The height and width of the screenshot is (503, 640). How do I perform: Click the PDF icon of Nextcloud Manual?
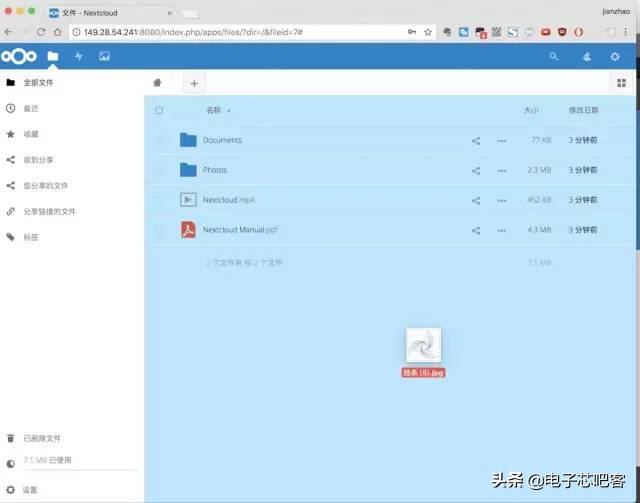coord(188,229)
